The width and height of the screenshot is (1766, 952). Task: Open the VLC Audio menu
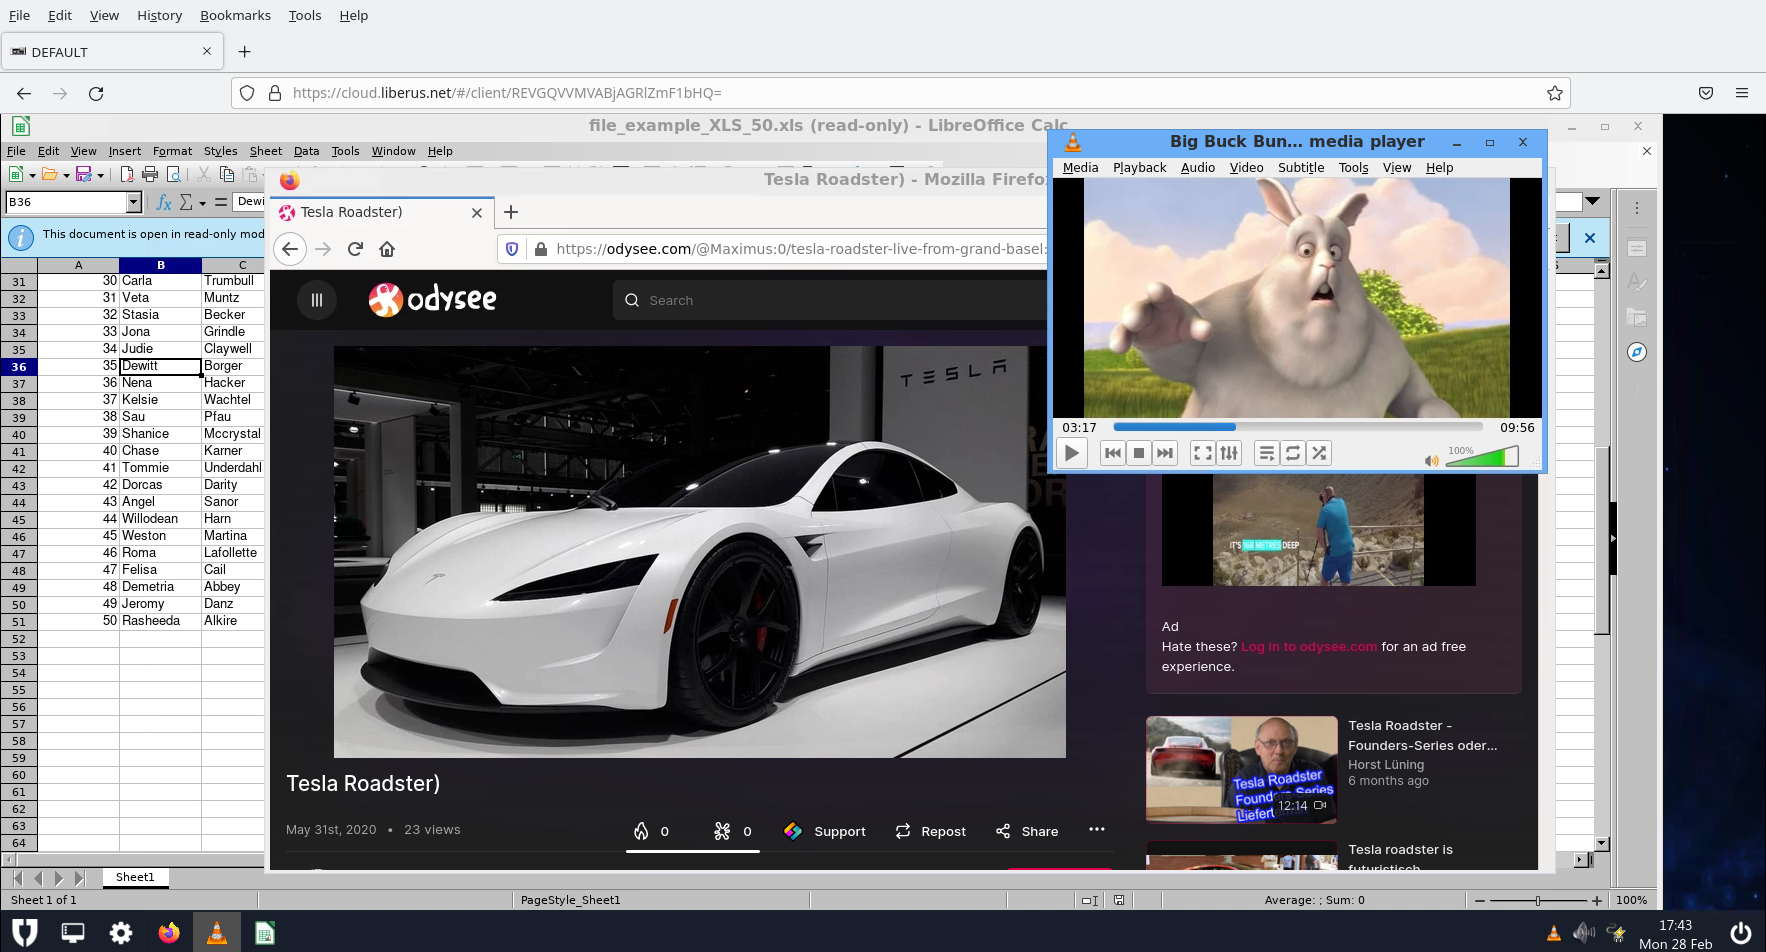pos(1197,168)
